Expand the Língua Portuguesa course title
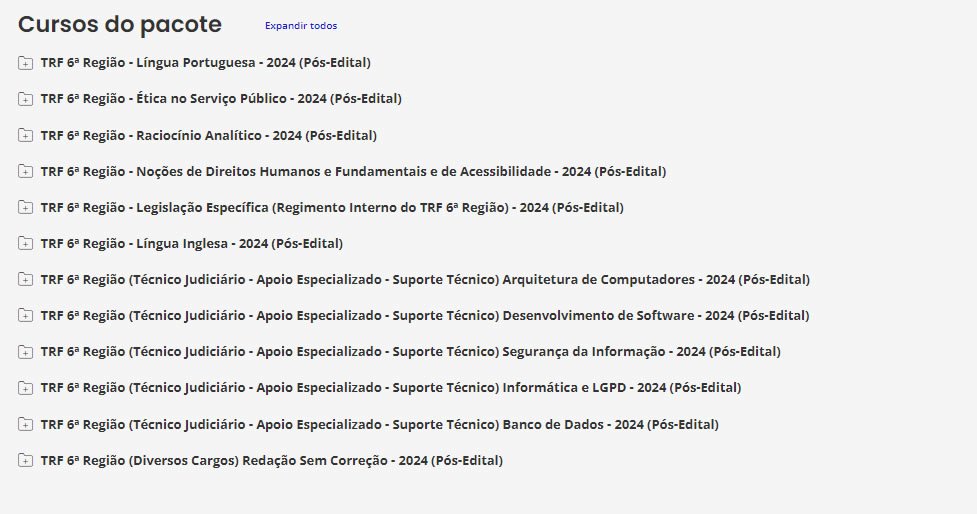Image resolution: width=977 pixels, height=514 pixels. click(205, 63)
